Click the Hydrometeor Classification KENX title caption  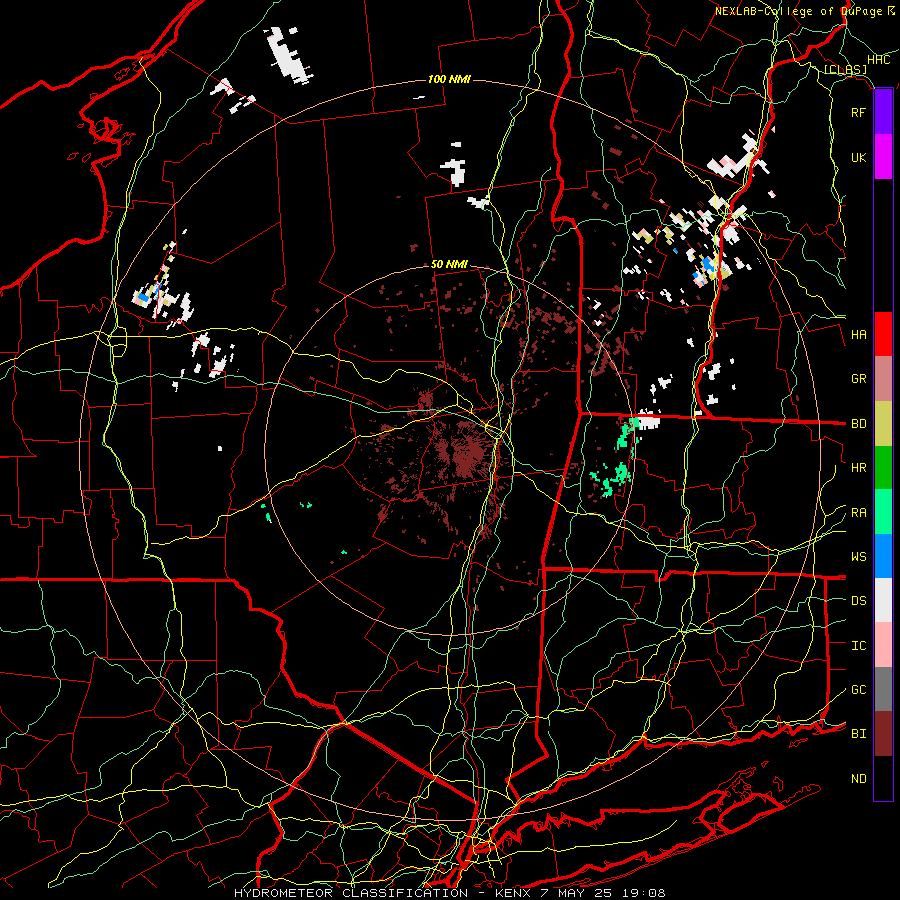(449, 893)
